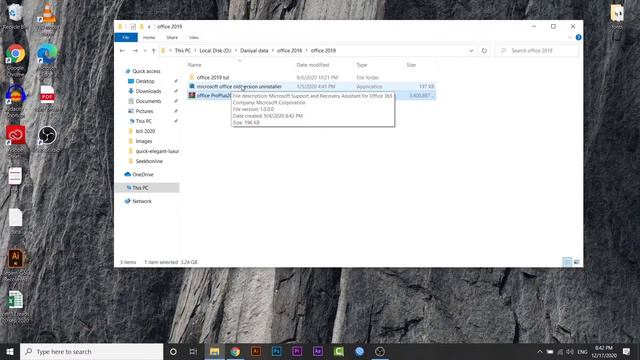
Task: Open Quick Access Toolbar customize dropdown
Action: click(149, 27)
